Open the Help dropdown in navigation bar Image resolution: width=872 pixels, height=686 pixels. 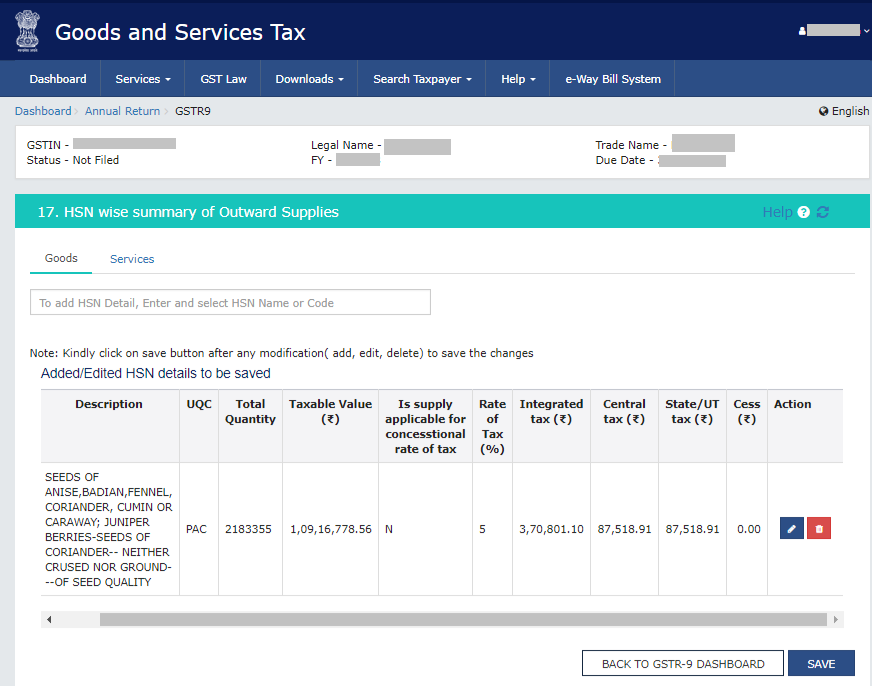[x=518, y=79]
